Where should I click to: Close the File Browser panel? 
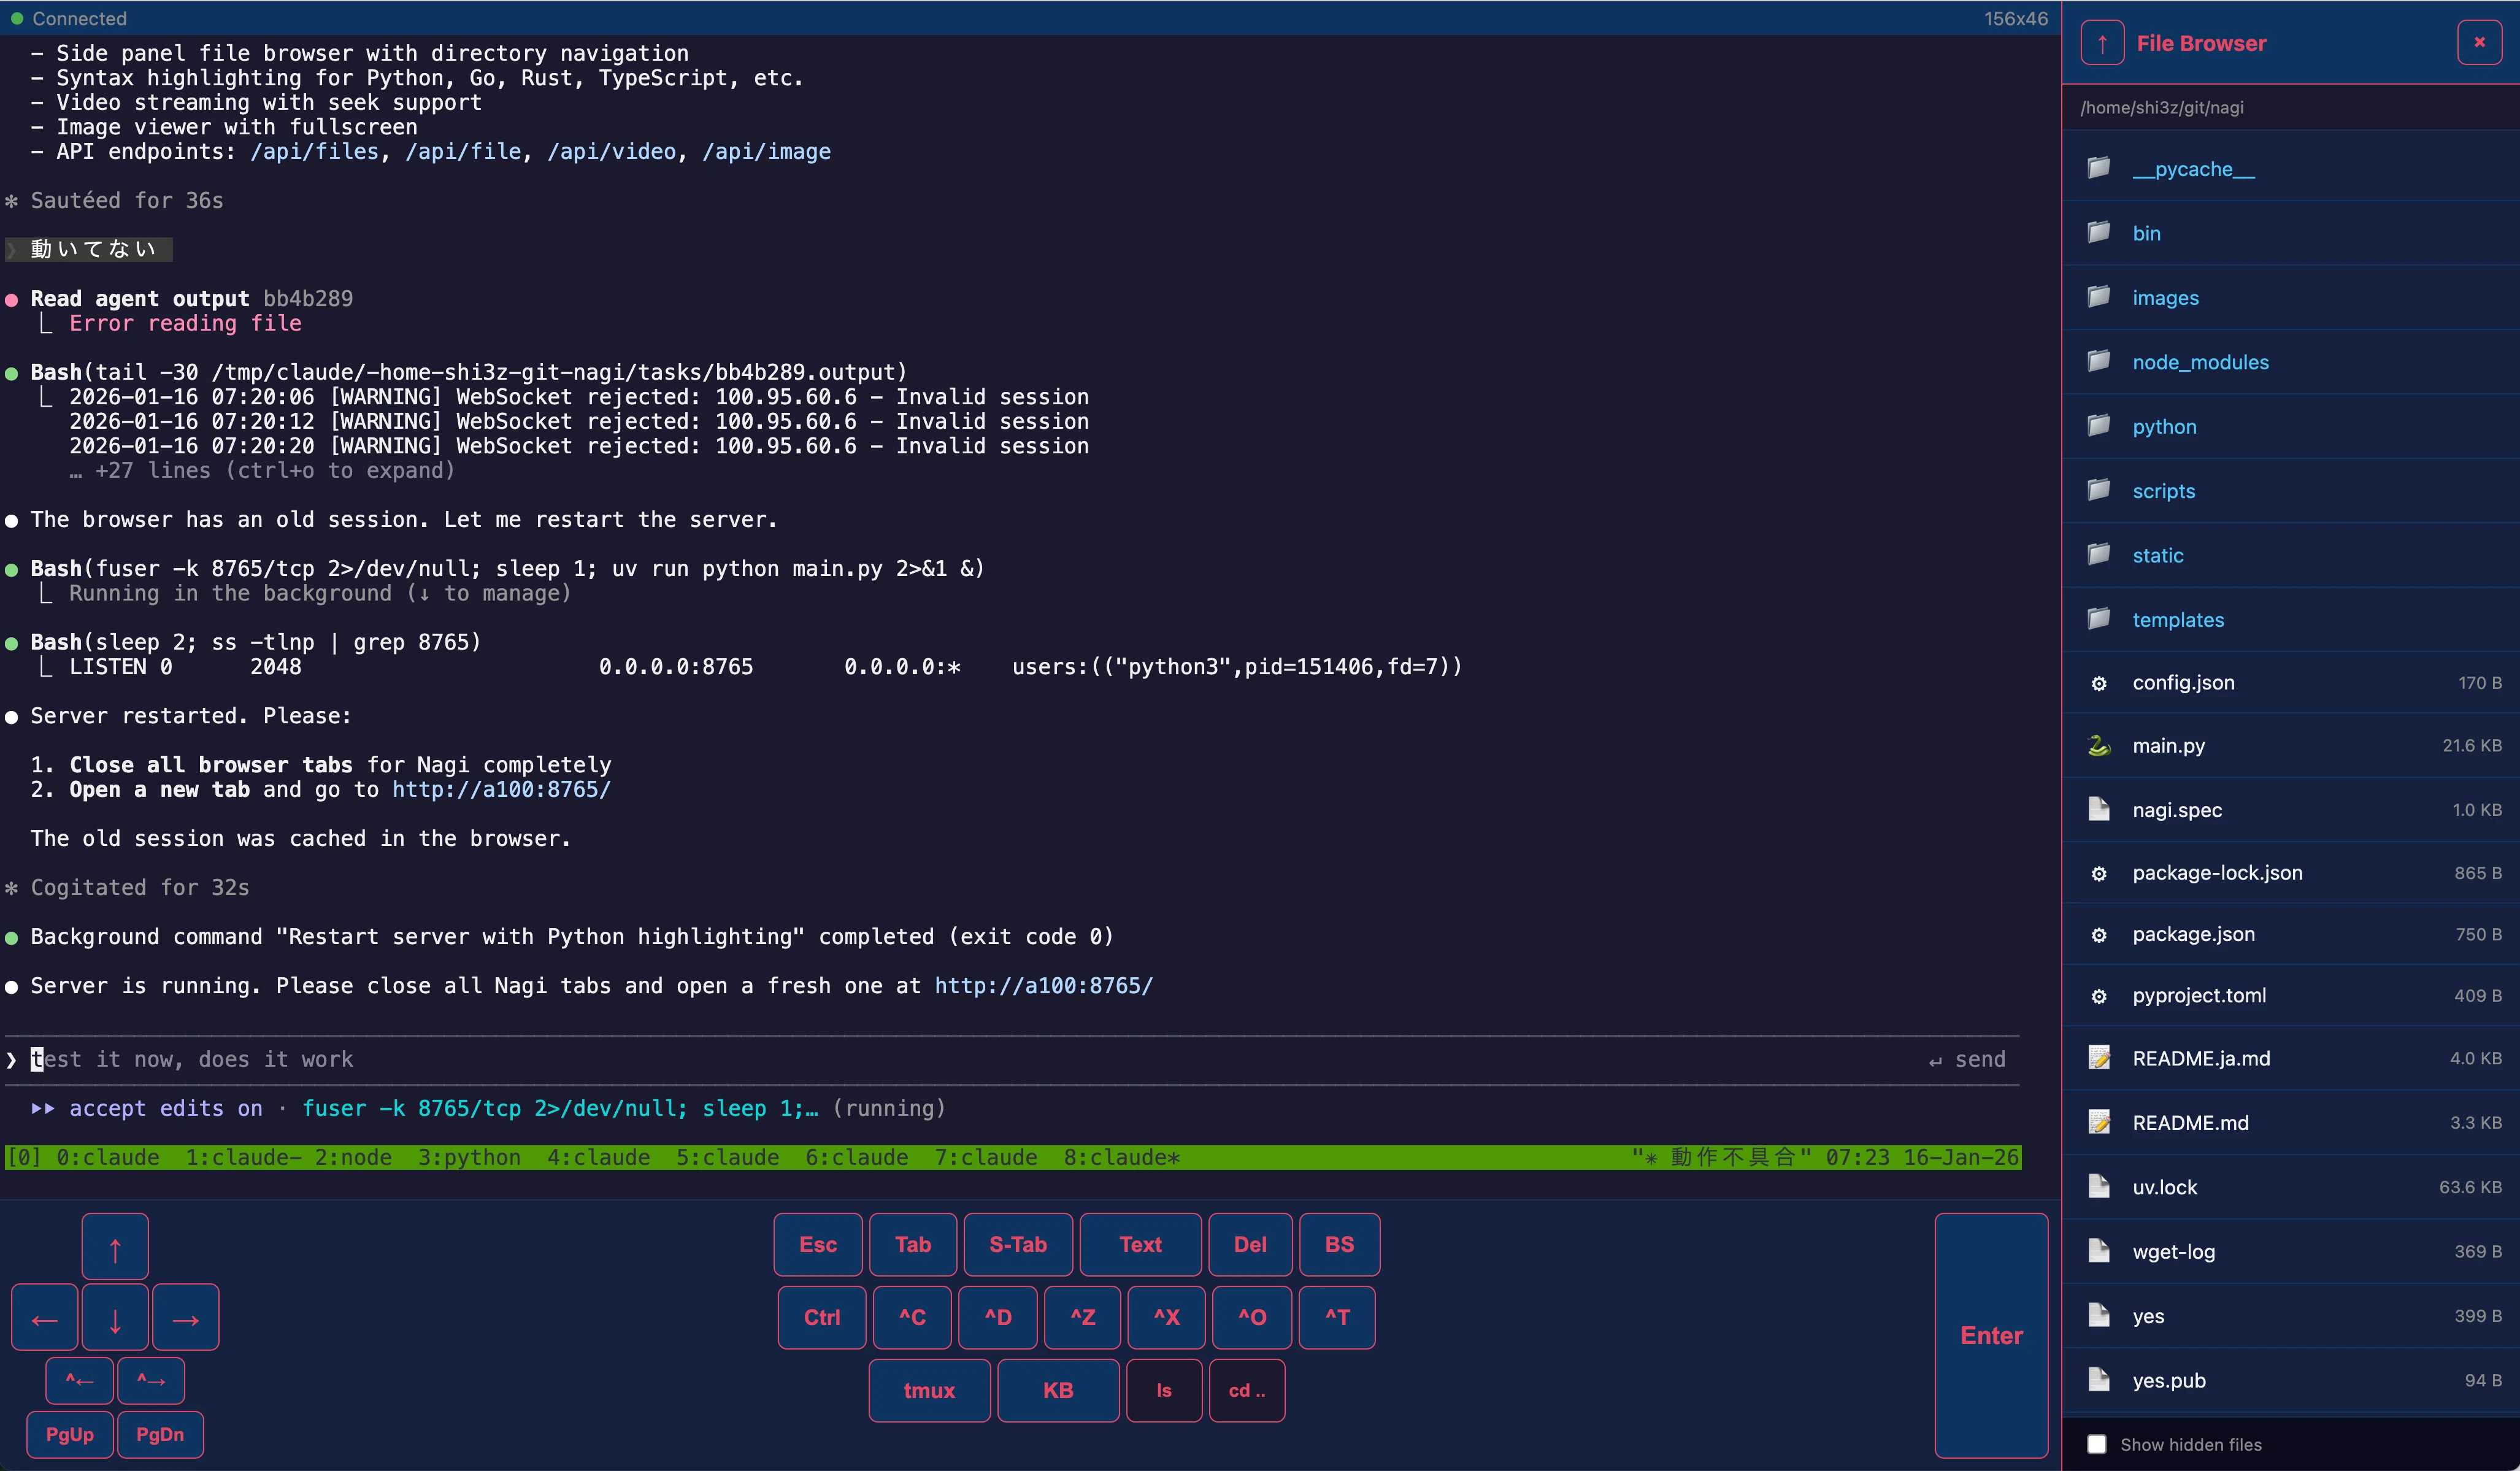(x=2479, y=42)
